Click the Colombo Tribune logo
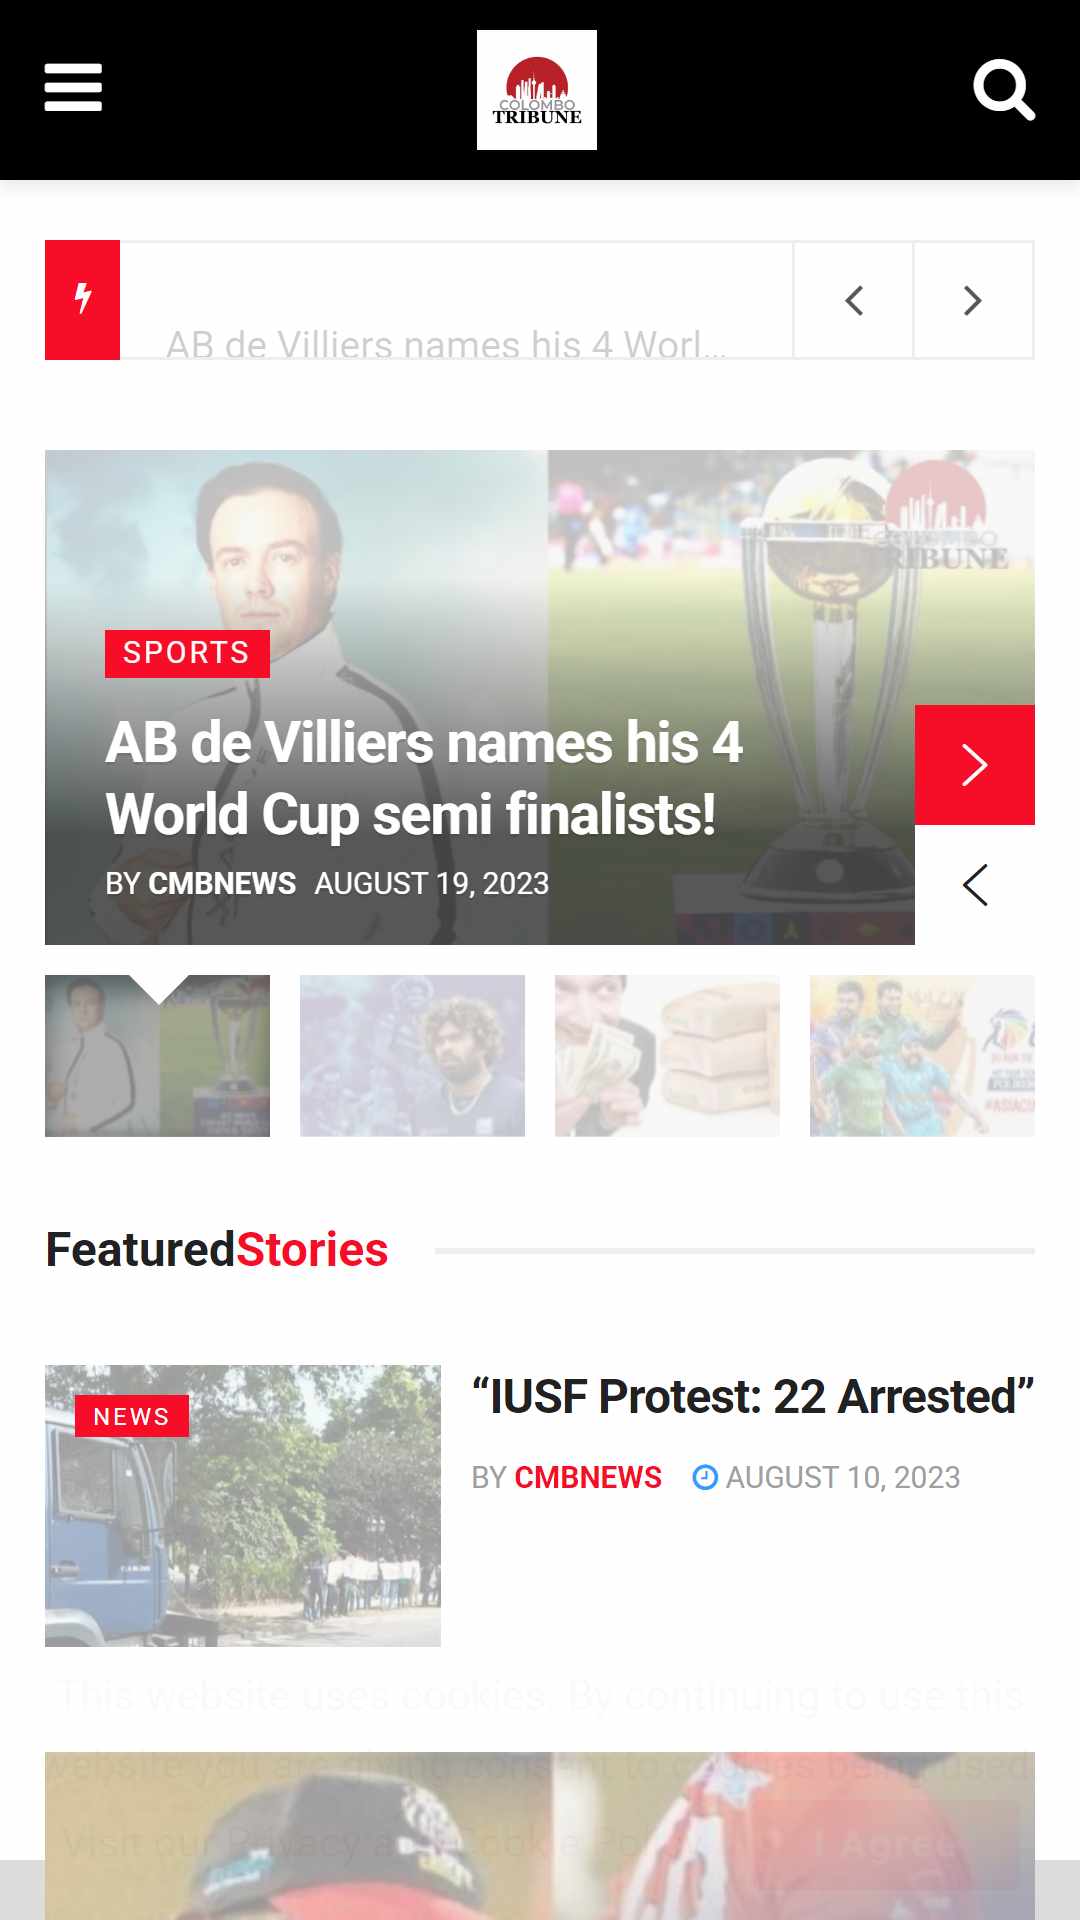 pos(537,90)
